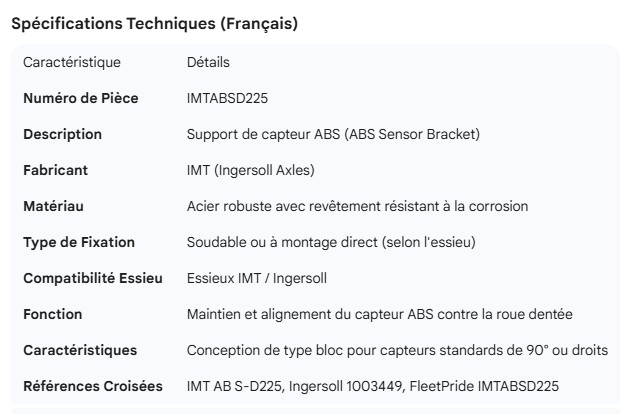Click the "Références Croisées" row label
The width and height of the screenshot is (631, 414).
(93, 386)
